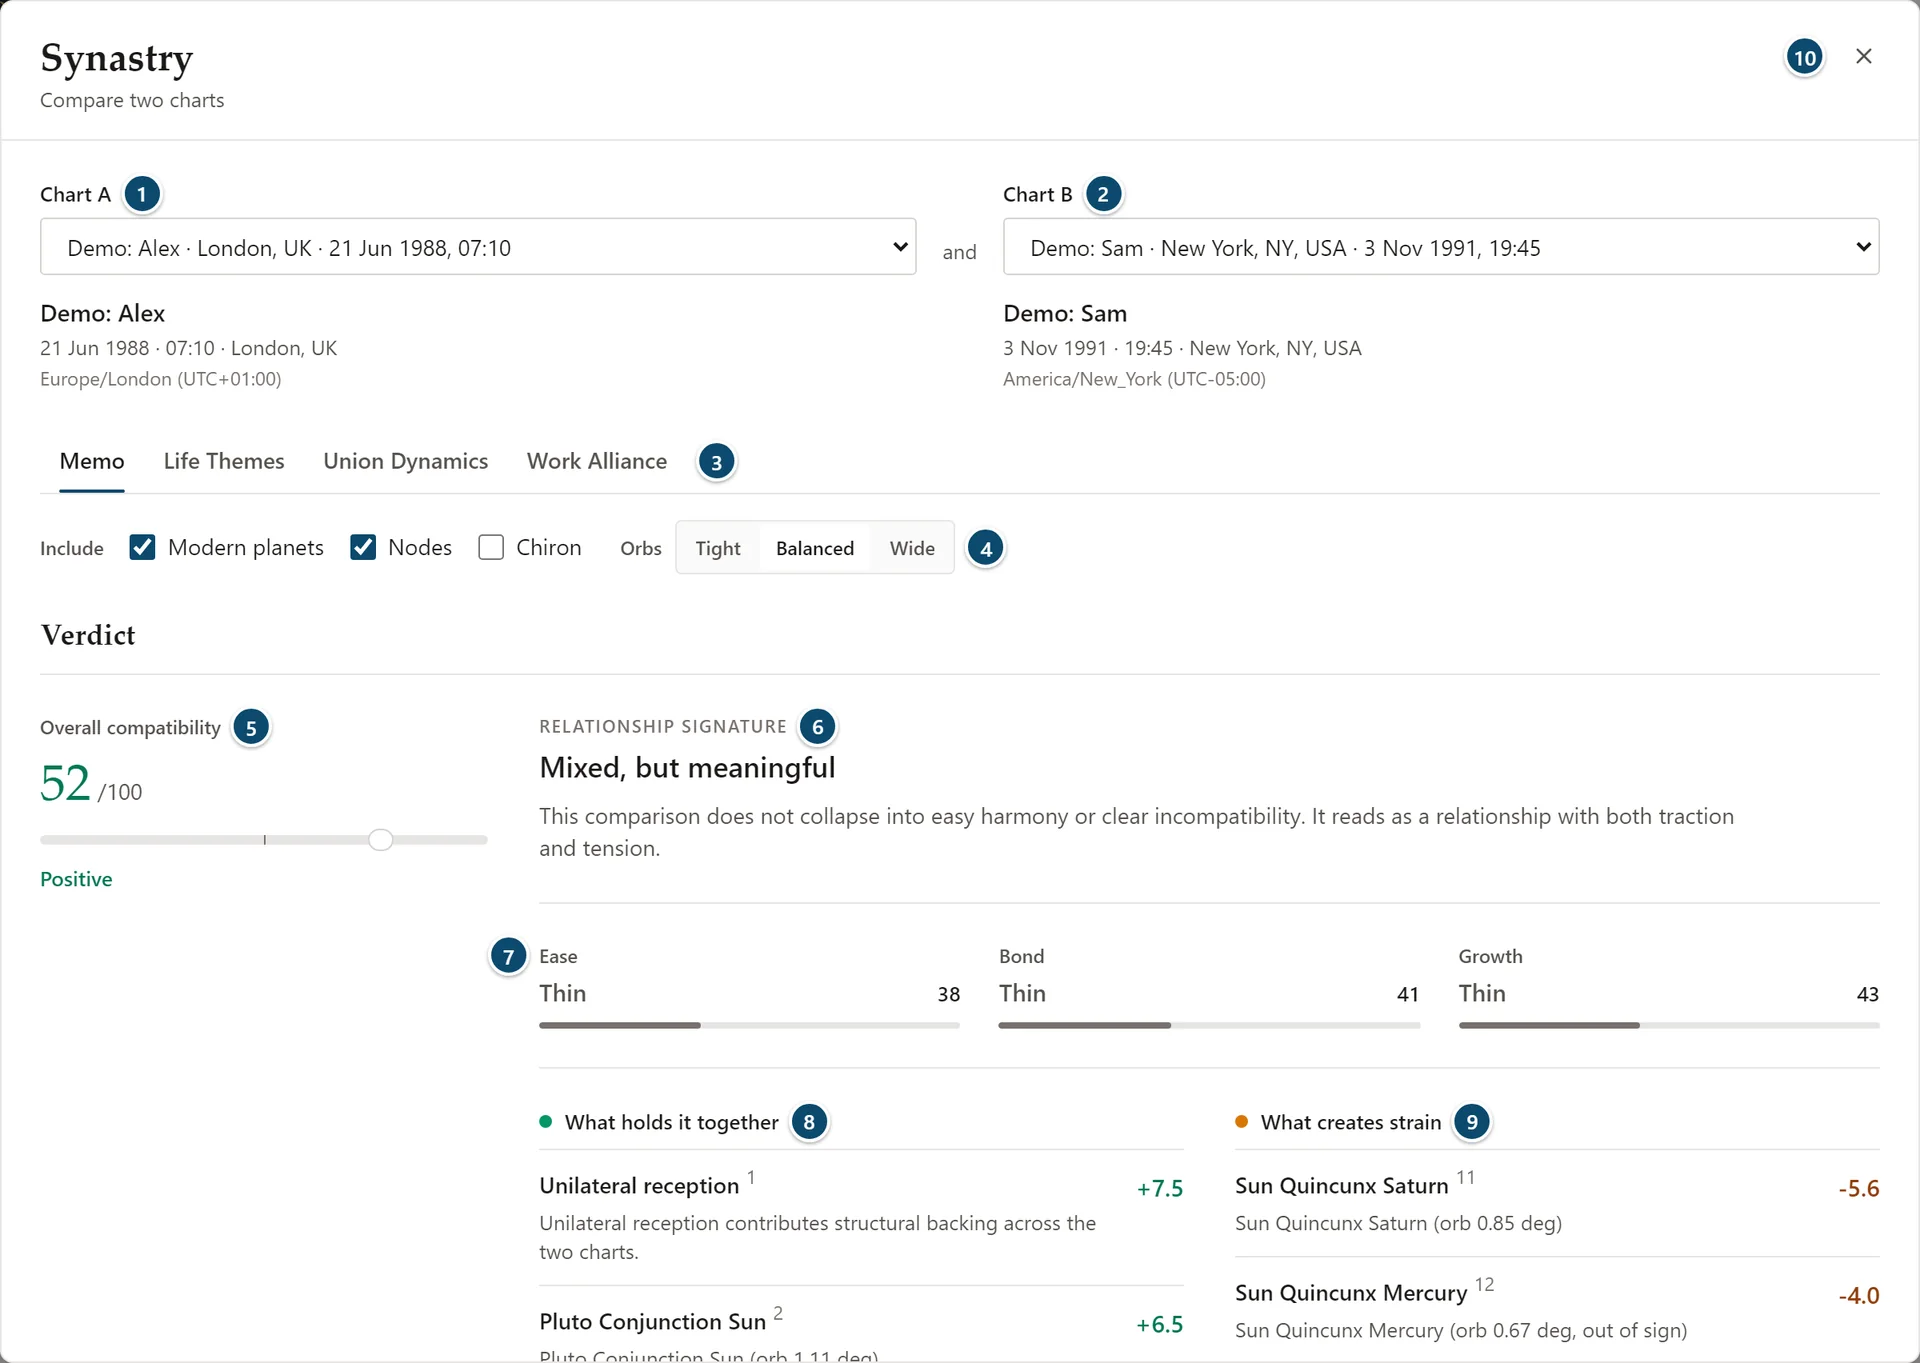The image size is (1920, 1363).
Task: Click the Growth progress bar
Action: (1669, 1025)
